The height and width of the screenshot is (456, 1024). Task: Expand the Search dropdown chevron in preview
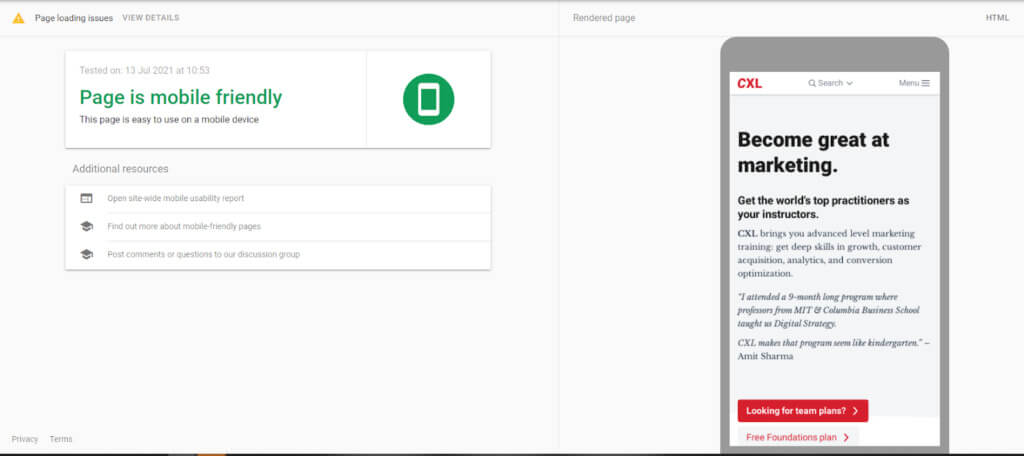pos(849,84)
